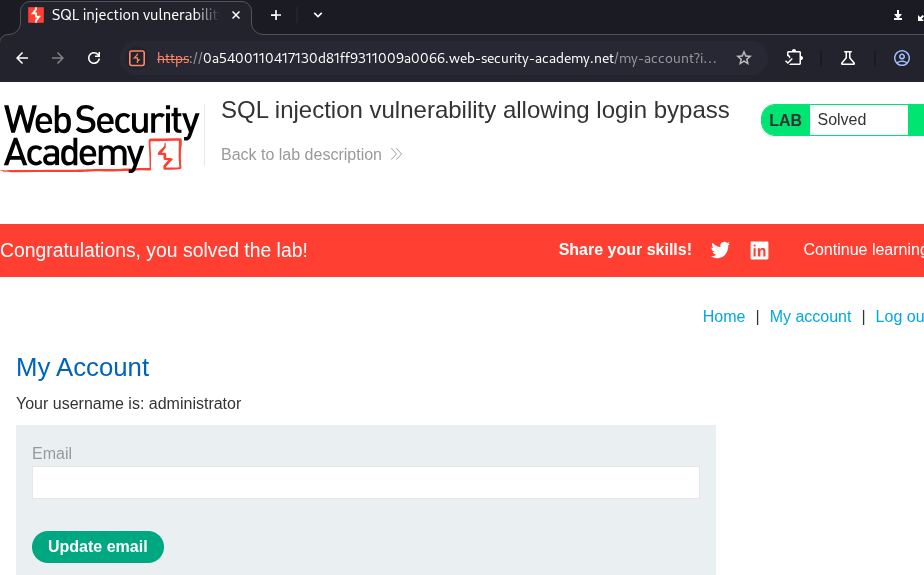Viewport: 924px width, 575px height.
Task: Click the 'Your username is: administrator' text
Action: tap(128, 404)
